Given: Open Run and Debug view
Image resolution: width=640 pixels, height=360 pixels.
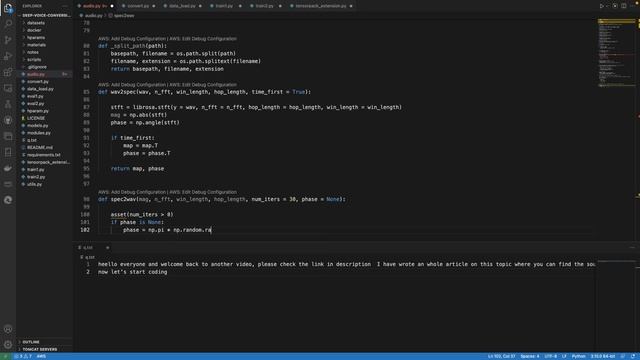Looking at the screenshot, I should click(x=8, y=56).
